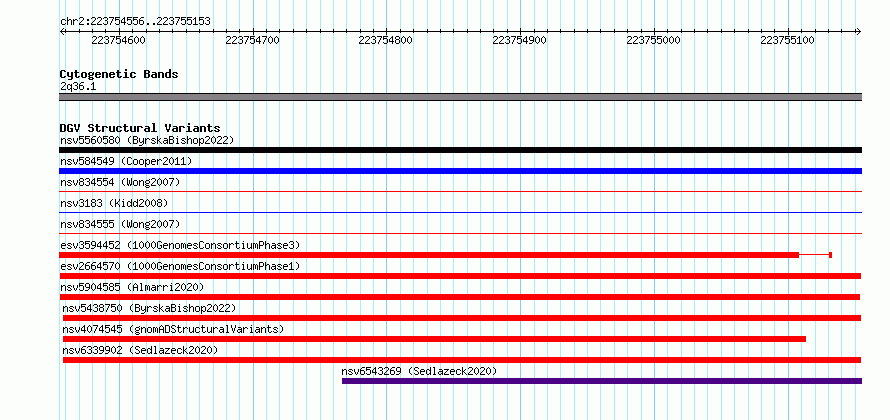
Task: Open esv3594452 (1000GenomesConsortiumPhase3) label
Action: pos(180,245)
